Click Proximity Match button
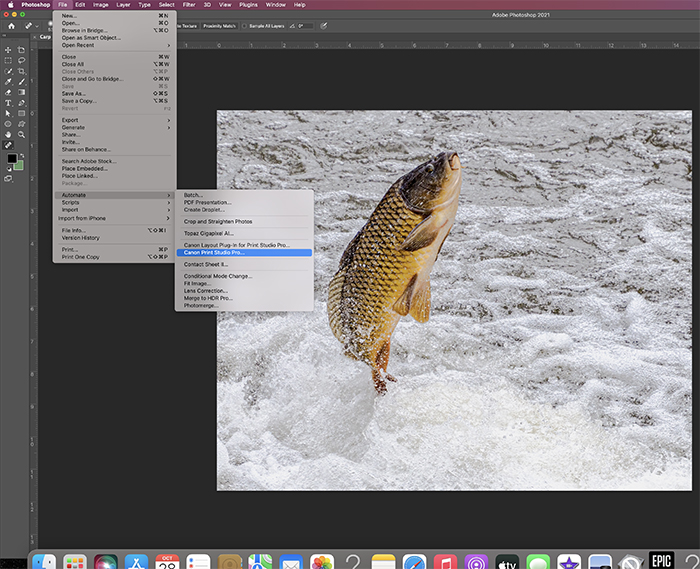Screen dimensions: 700x569 tap(219, 26)
